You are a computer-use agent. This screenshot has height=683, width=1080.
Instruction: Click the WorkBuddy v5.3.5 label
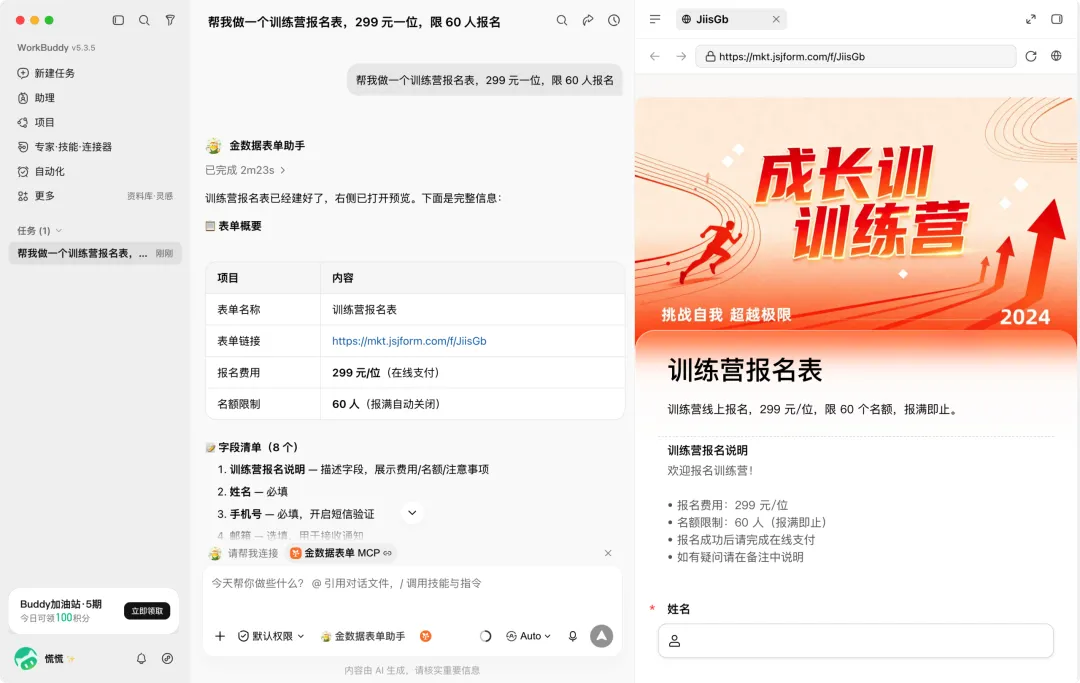pos(56,48)
